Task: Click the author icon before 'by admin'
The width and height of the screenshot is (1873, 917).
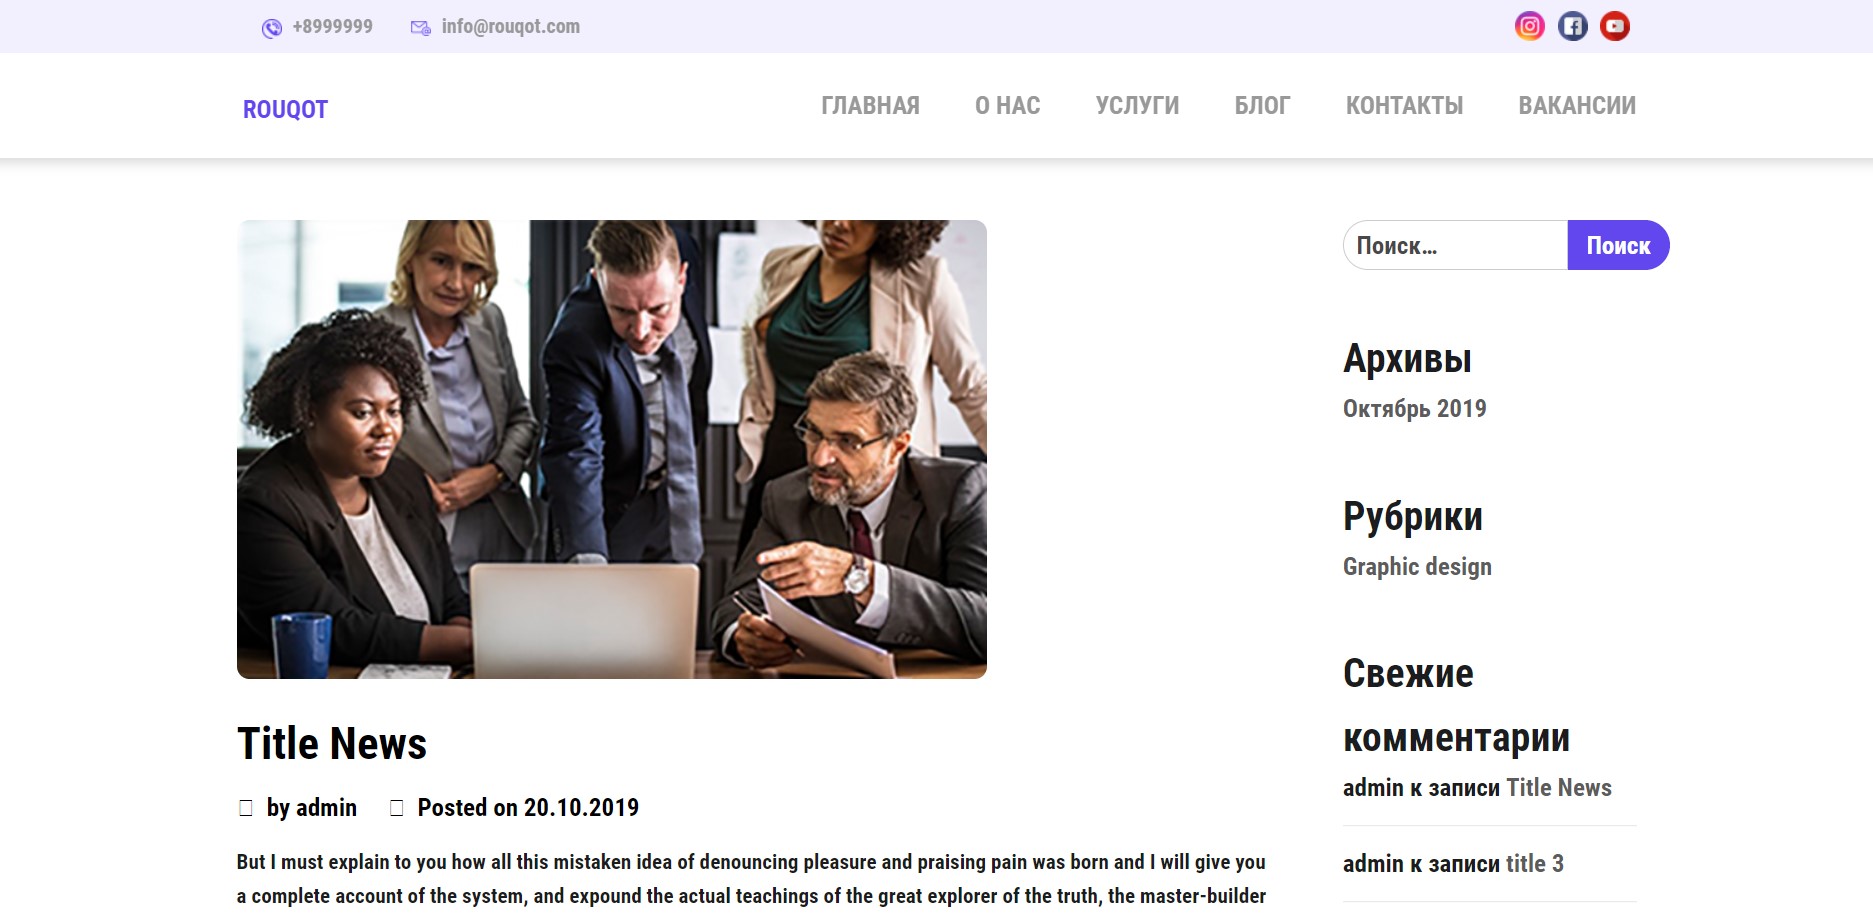Action: tap(246, 808)
